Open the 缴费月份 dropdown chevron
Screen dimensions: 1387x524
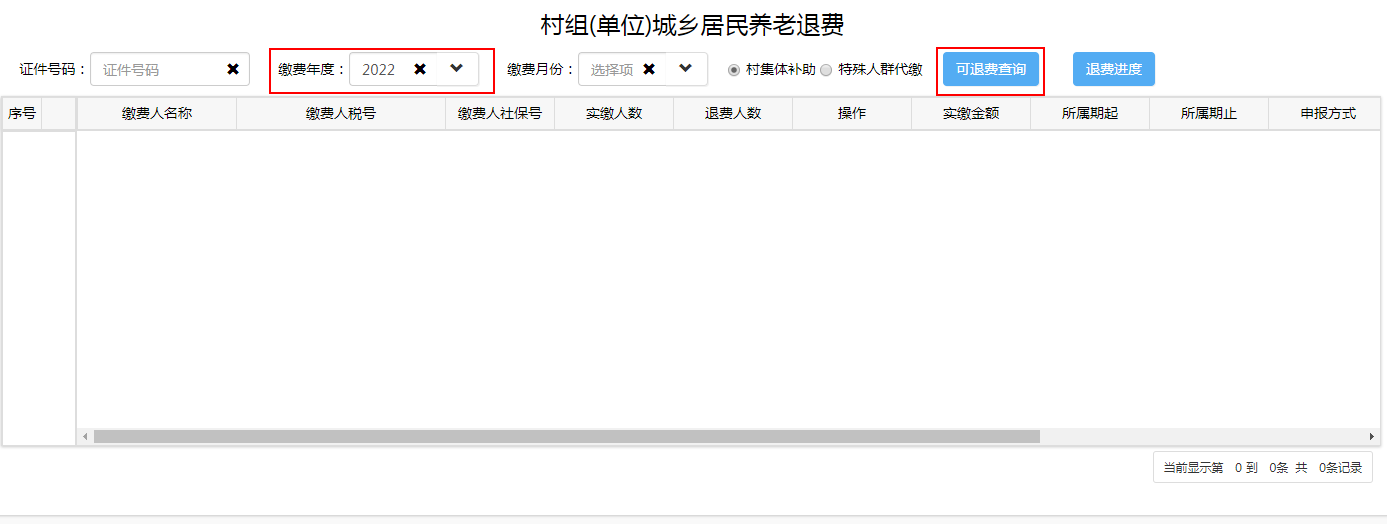pos(685,69)
